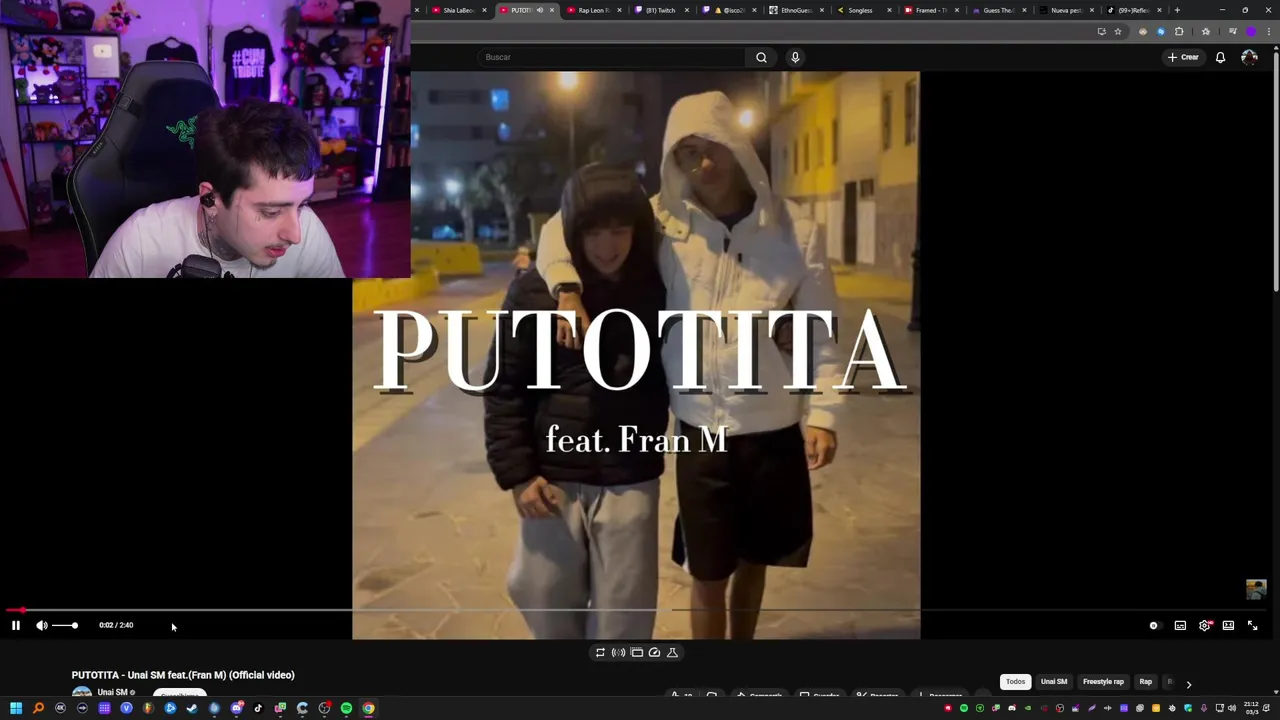This screenshot has height=720, width=1280.
Task: Select the Unai SM filter chip
Action: [x=1054, y=682]
